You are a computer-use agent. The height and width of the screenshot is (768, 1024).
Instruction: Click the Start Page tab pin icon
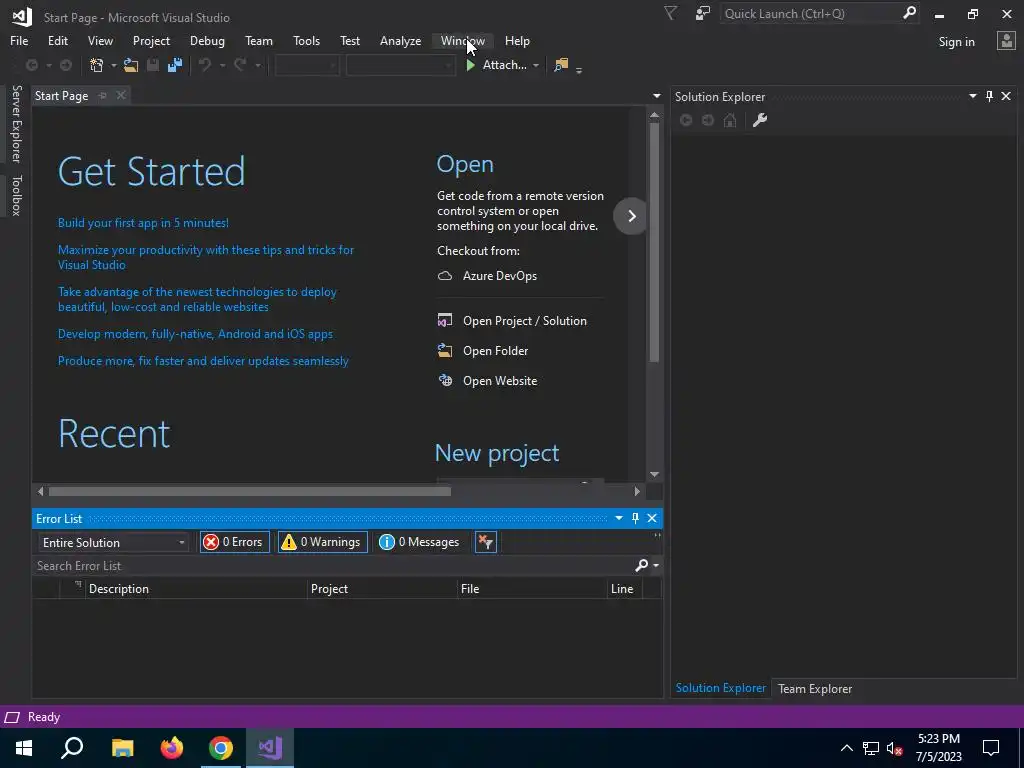(103, 95)
